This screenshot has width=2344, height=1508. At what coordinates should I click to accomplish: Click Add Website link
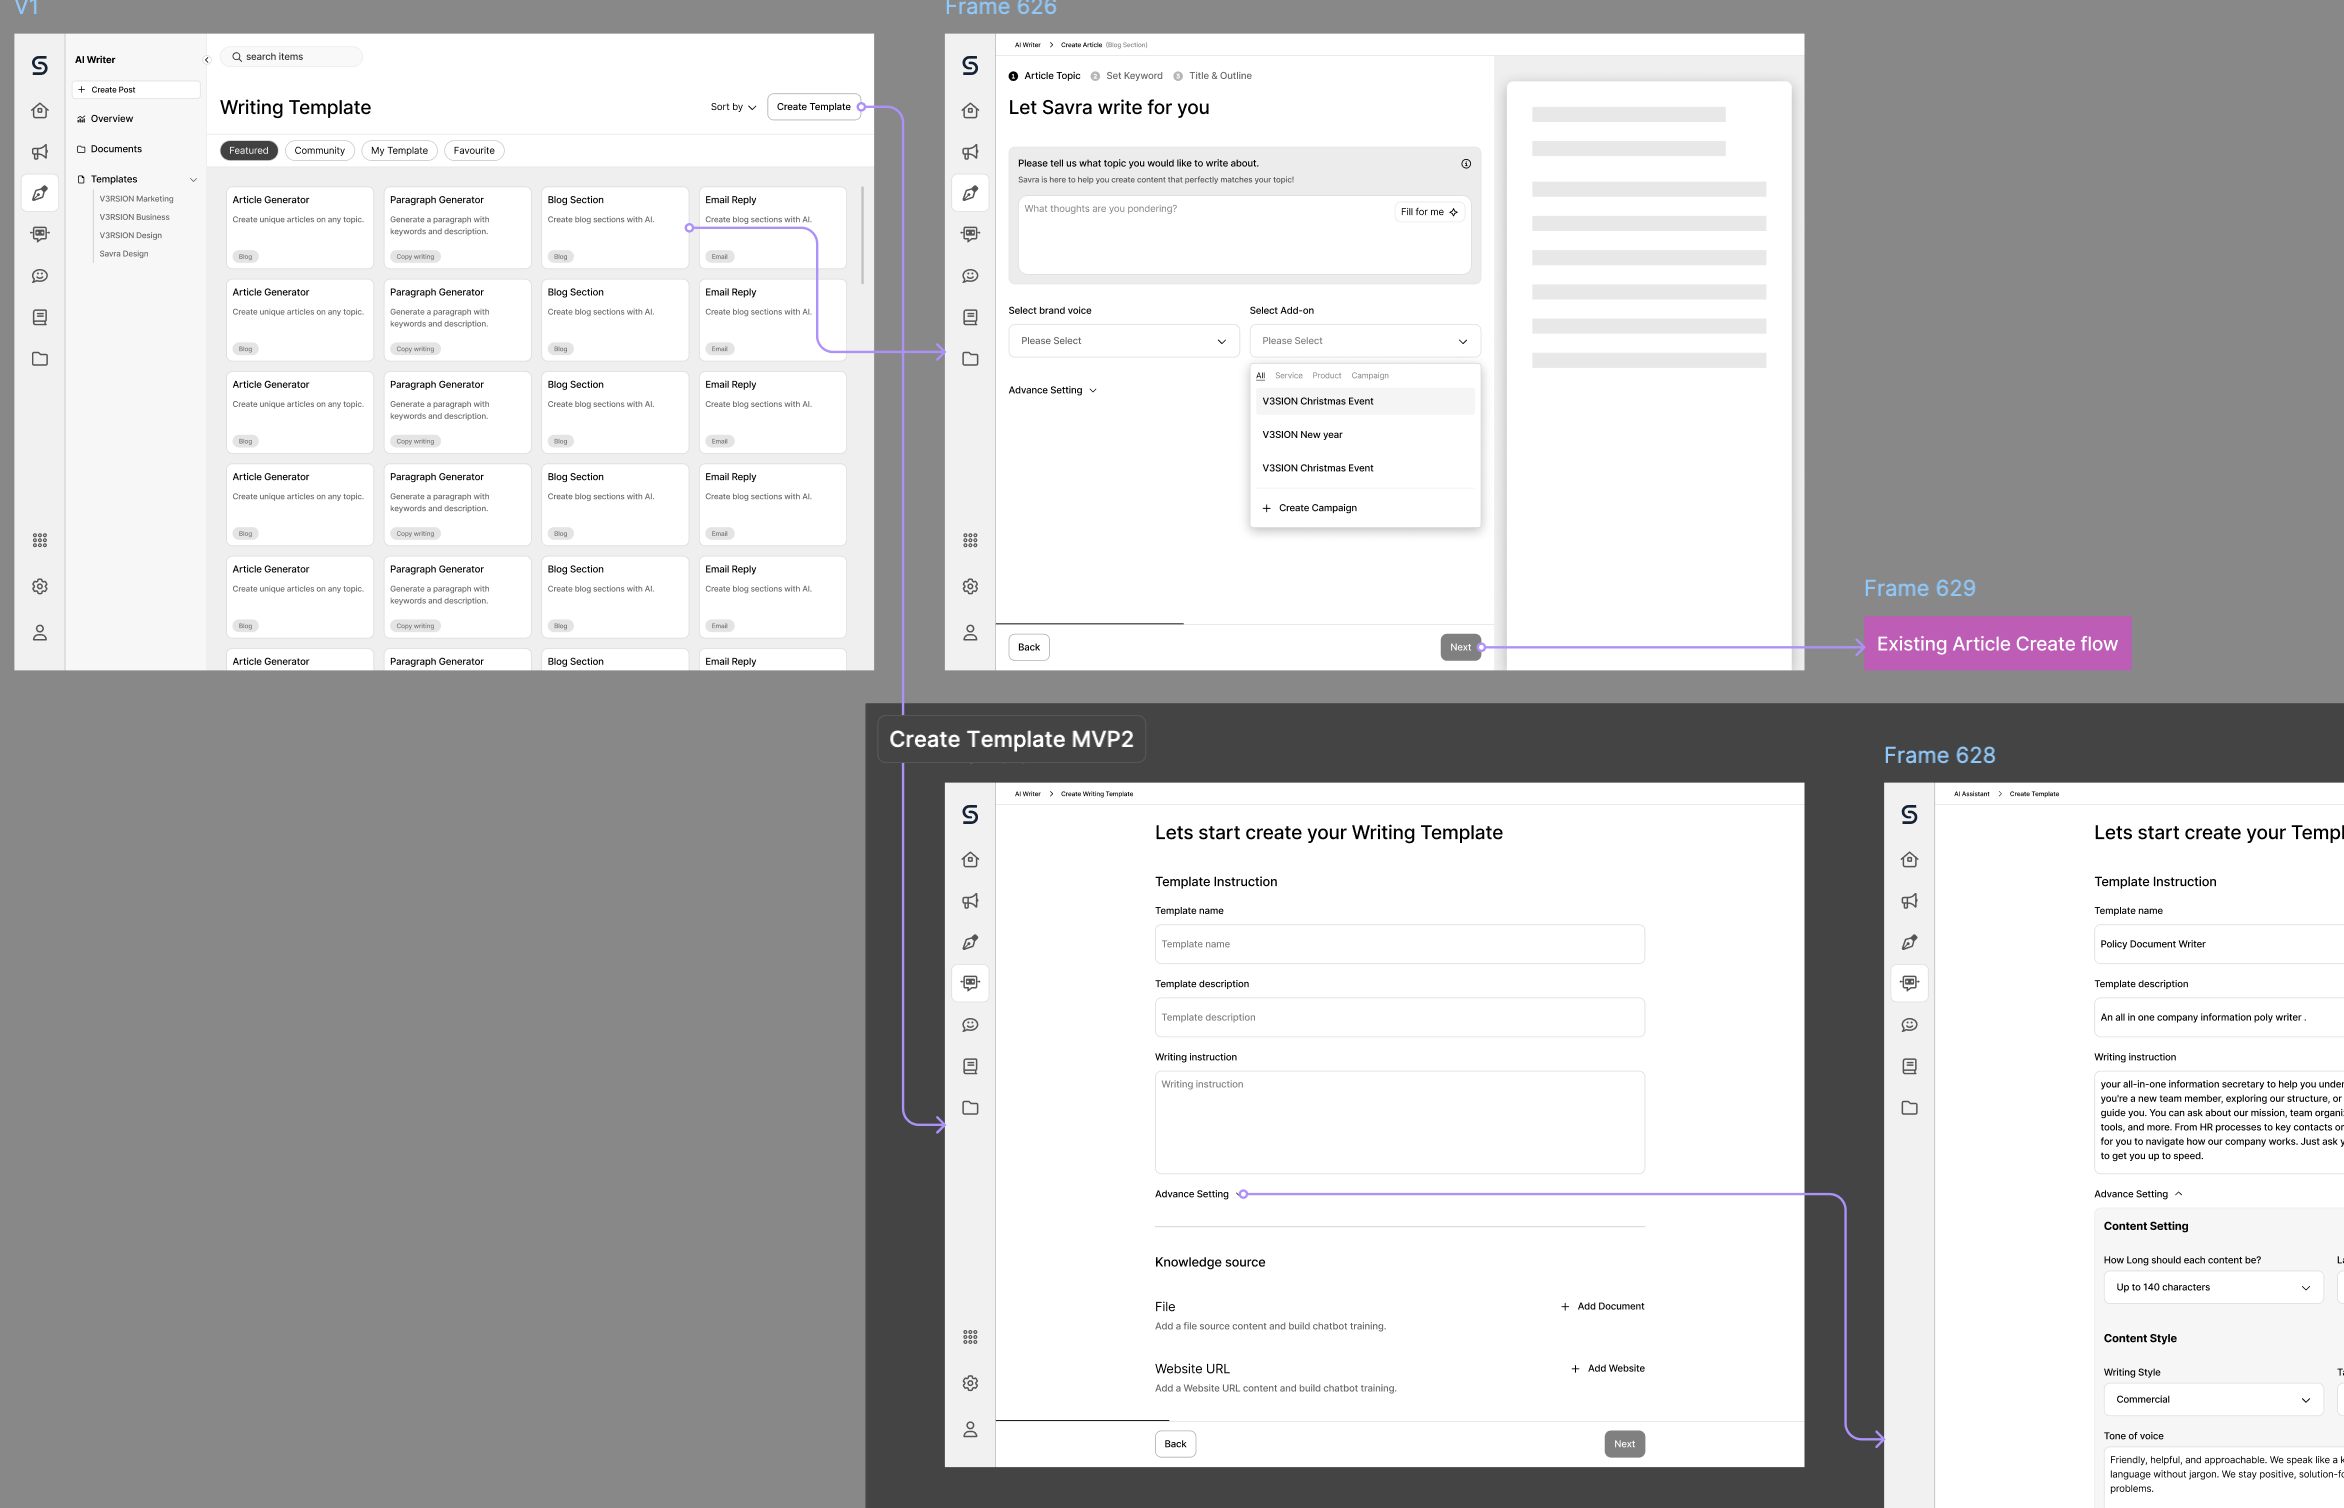[1607, 1368]
